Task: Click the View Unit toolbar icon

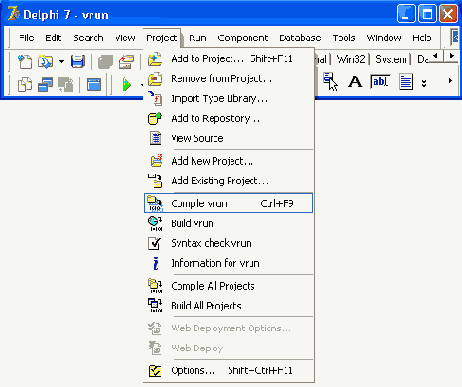Action: [x=25, y=84]
